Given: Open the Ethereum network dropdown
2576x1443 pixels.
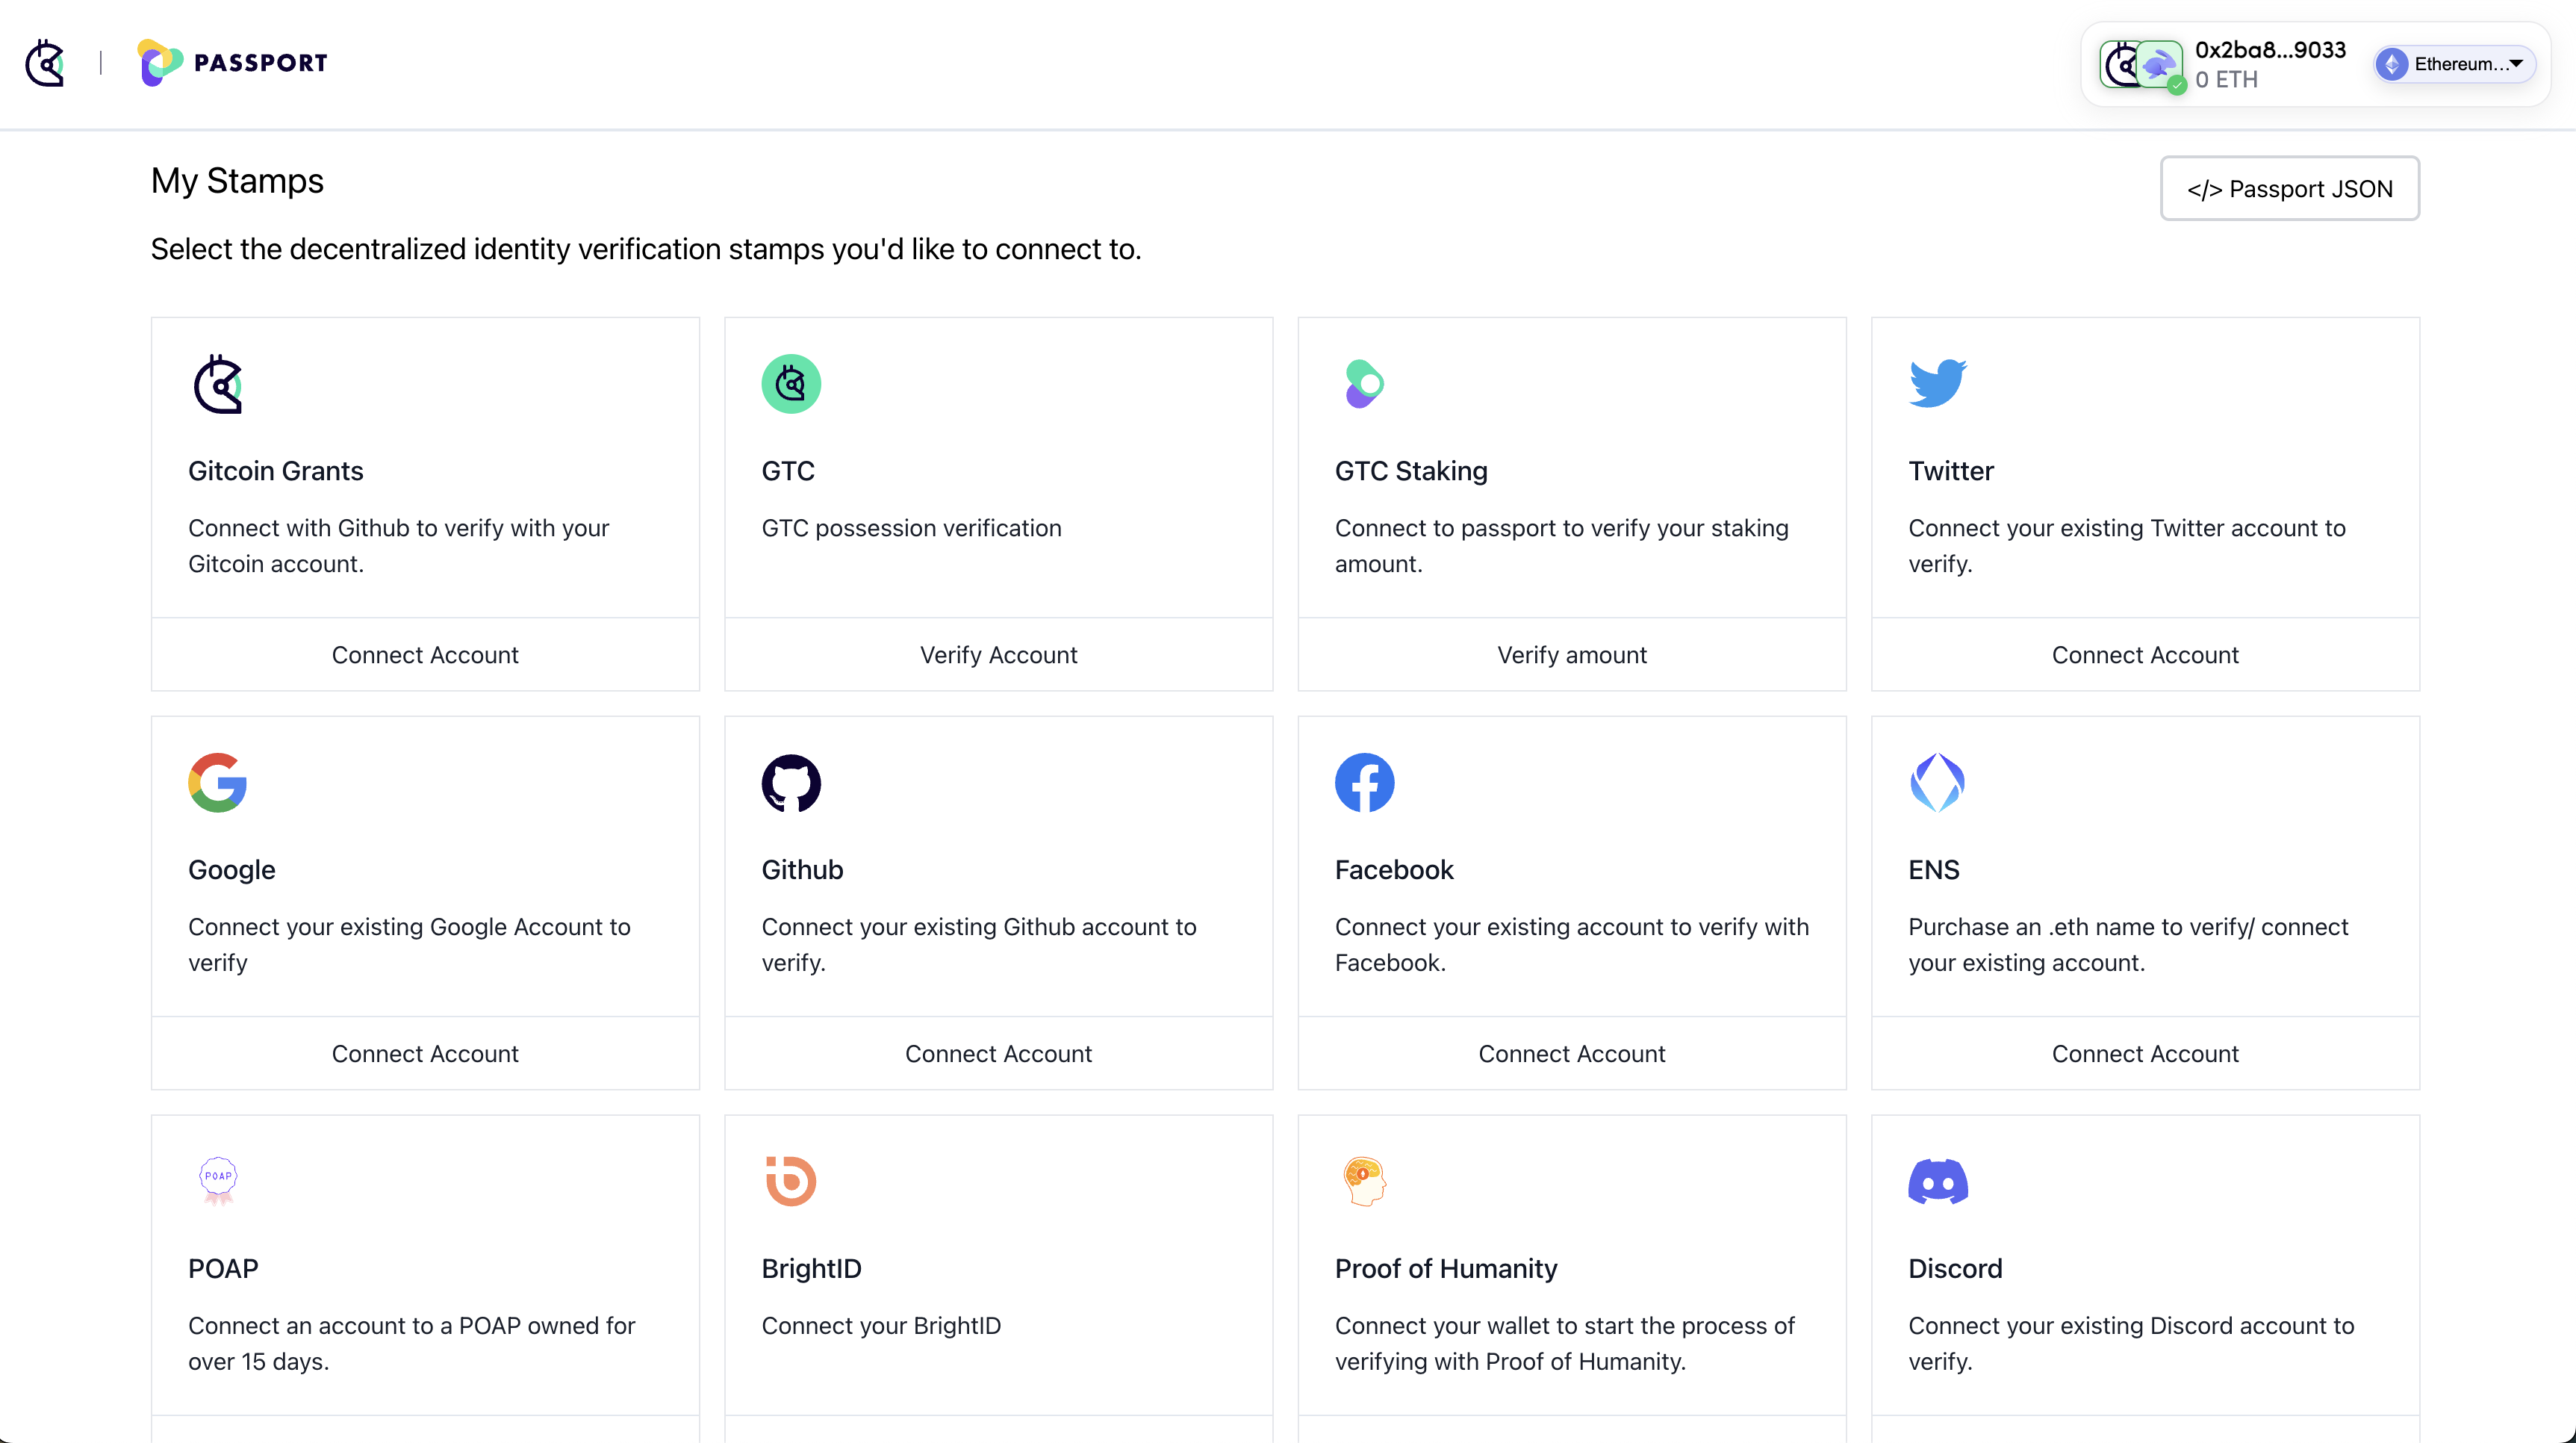Looking at the screenshot, I should 2455,64.
